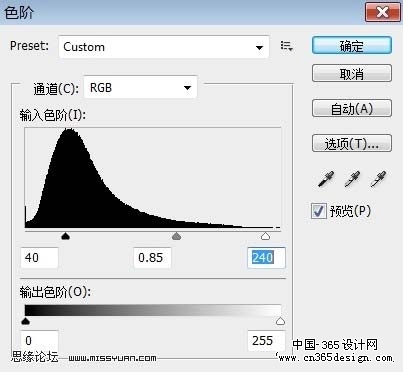Click the white input highlight slider handle
This screenshot has width=403, height=372.
tap(265, 236)
